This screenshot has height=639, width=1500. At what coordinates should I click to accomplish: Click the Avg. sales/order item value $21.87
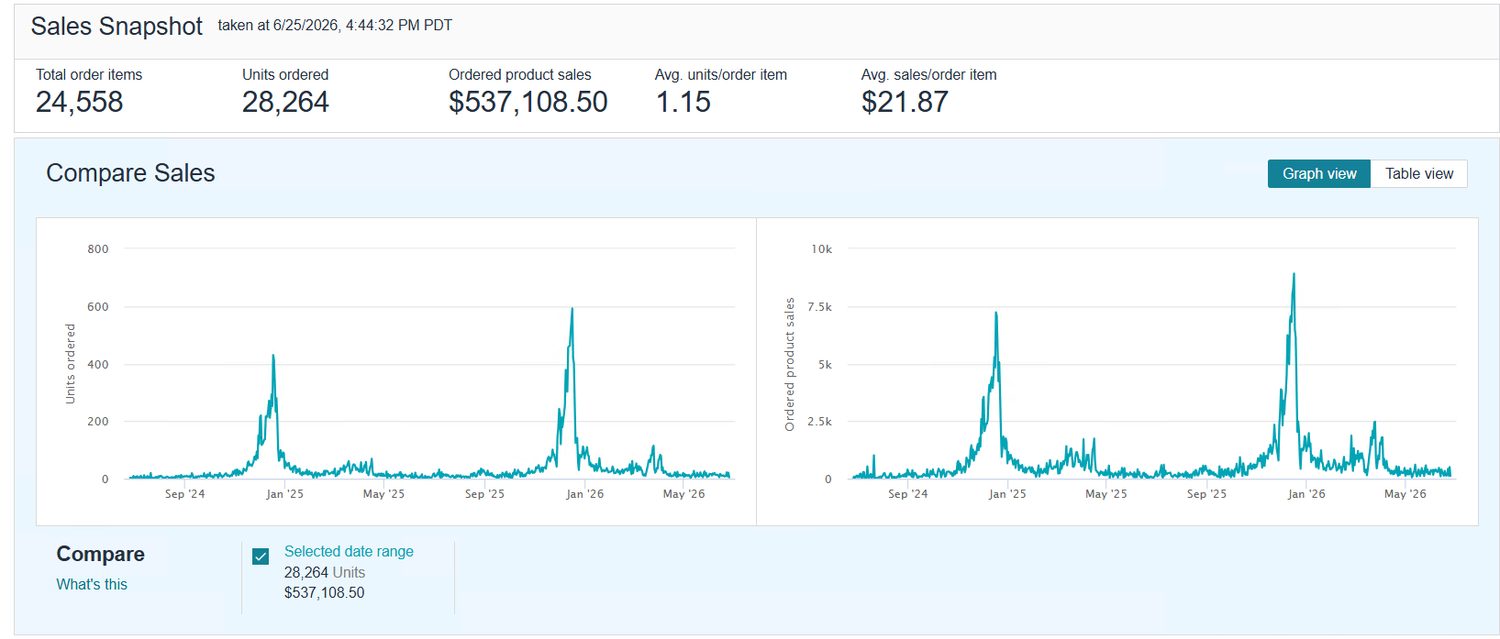[905, 102]
